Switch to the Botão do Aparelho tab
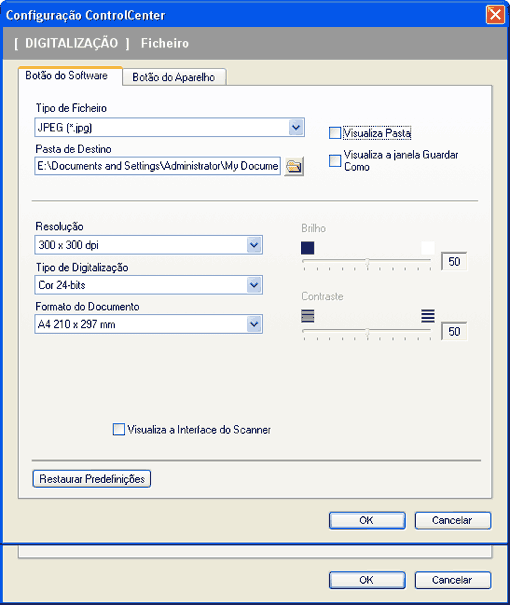The image size is (510, 605). pyautogui.click(x=174, y=77)
